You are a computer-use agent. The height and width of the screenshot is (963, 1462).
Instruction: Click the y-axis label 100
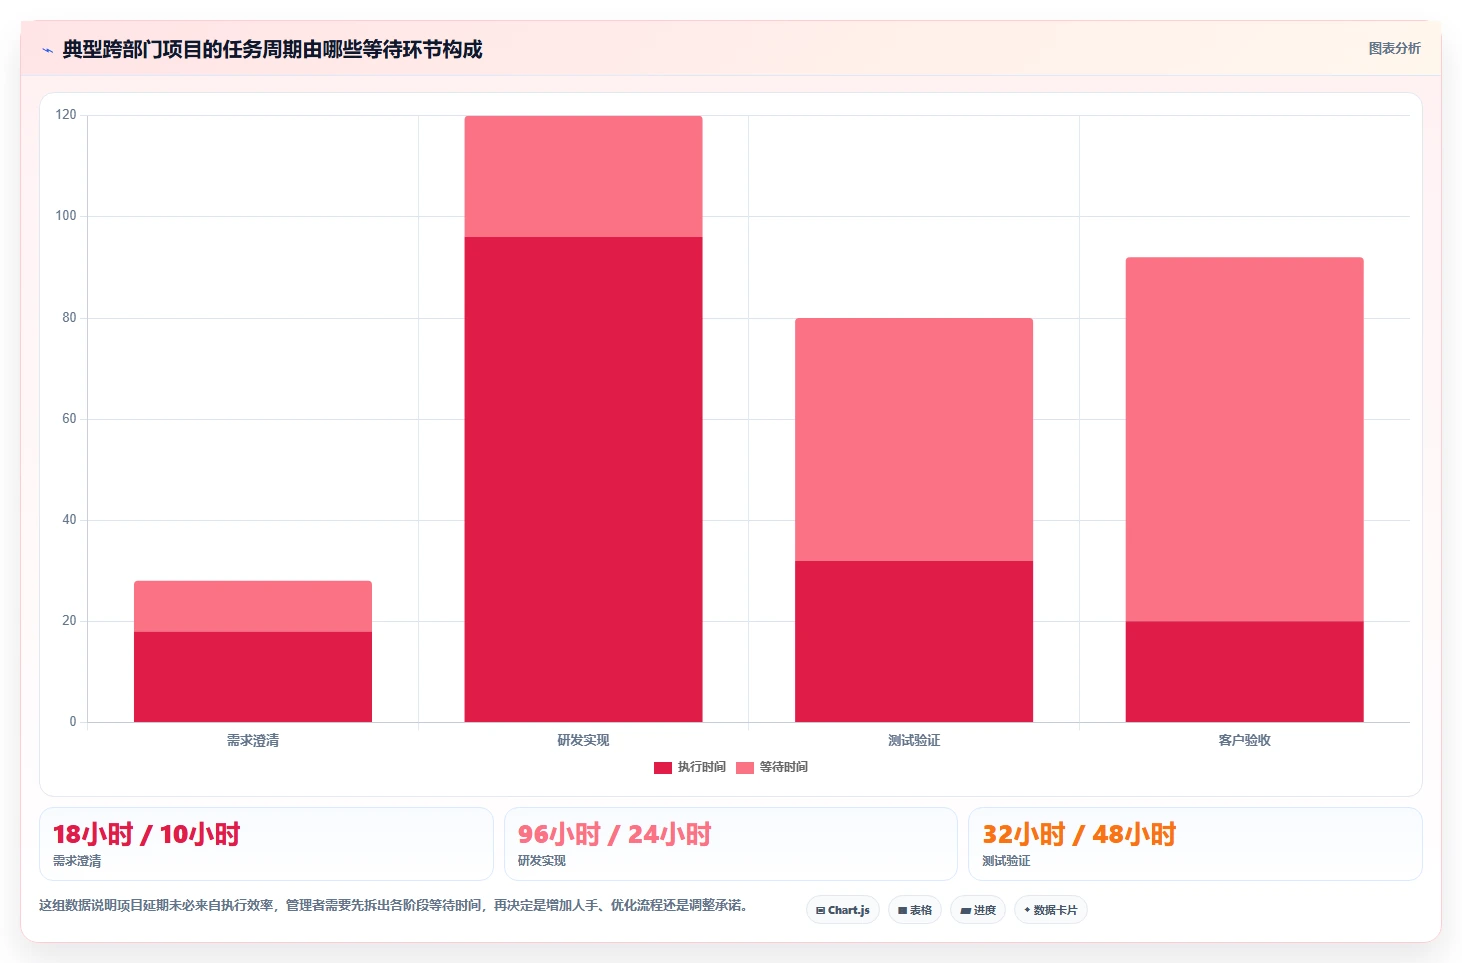pyautogui.click(x=66, y=216)
